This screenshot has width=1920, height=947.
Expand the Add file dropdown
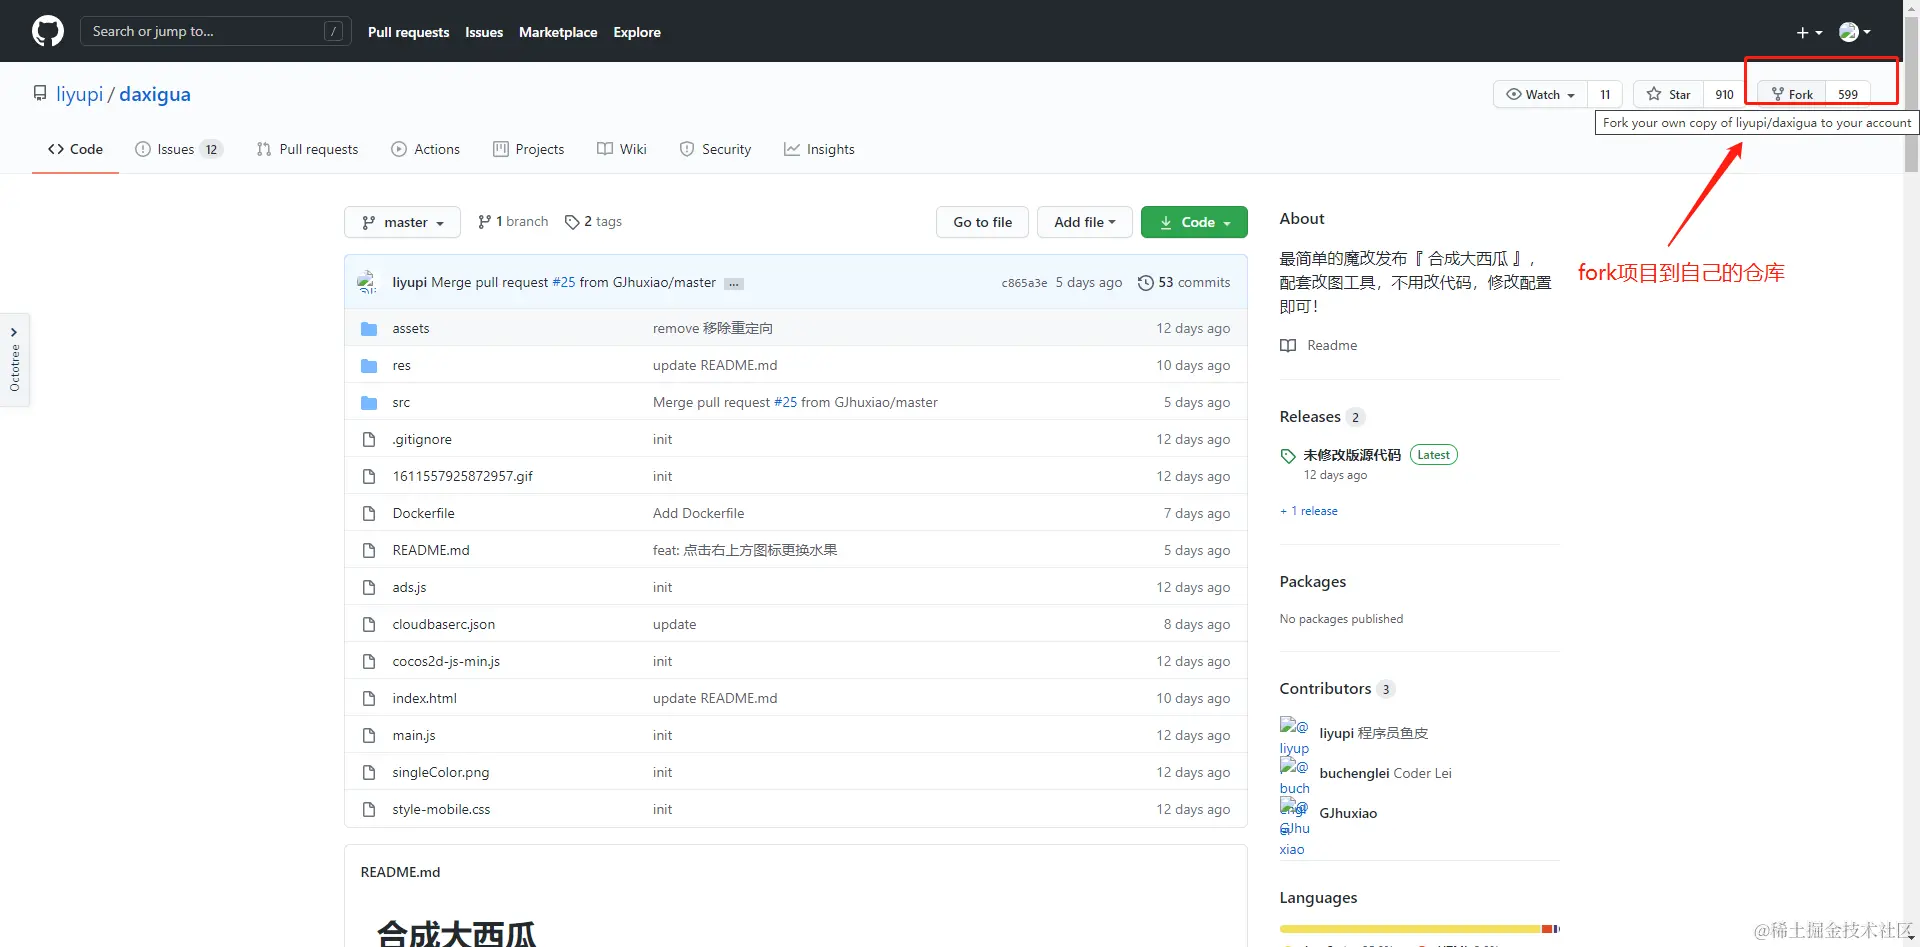(1084, 222)
